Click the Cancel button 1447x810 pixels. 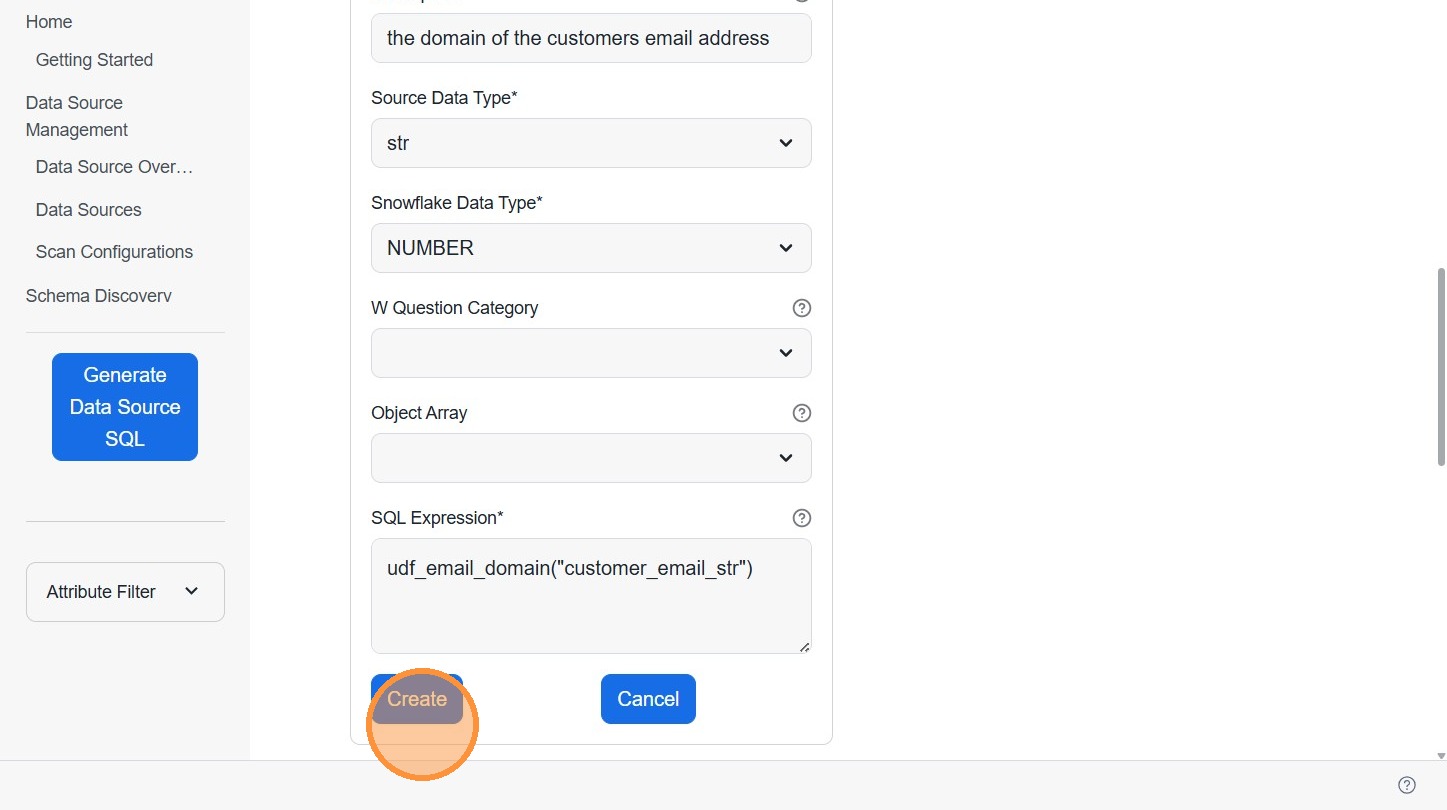tap(648, 699)
